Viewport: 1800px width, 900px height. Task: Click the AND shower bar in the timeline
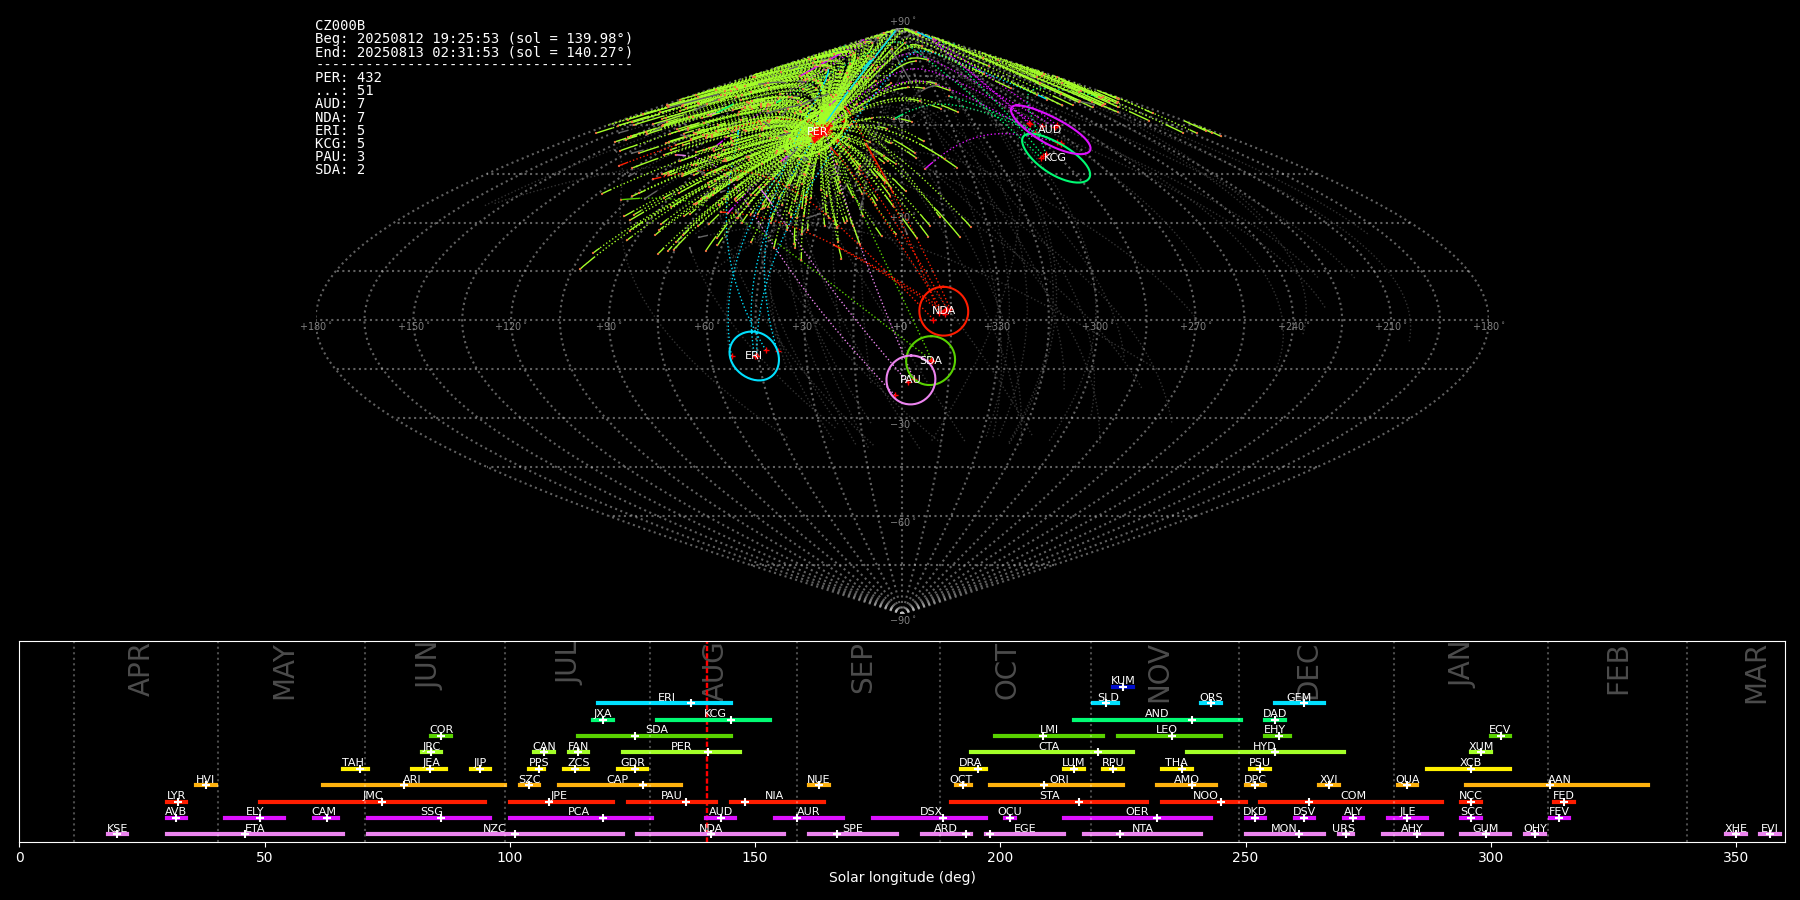click(x=1157, y=719)
